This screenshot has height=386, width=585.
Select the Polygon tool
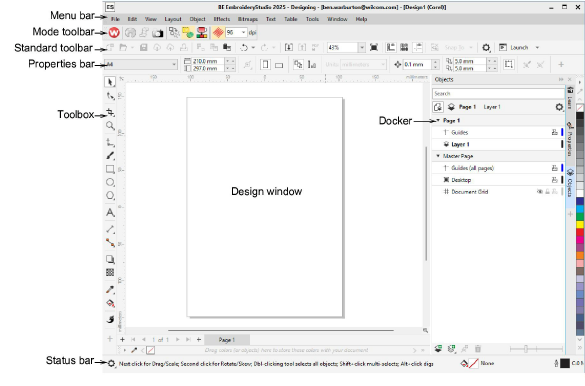pos(110,195)
